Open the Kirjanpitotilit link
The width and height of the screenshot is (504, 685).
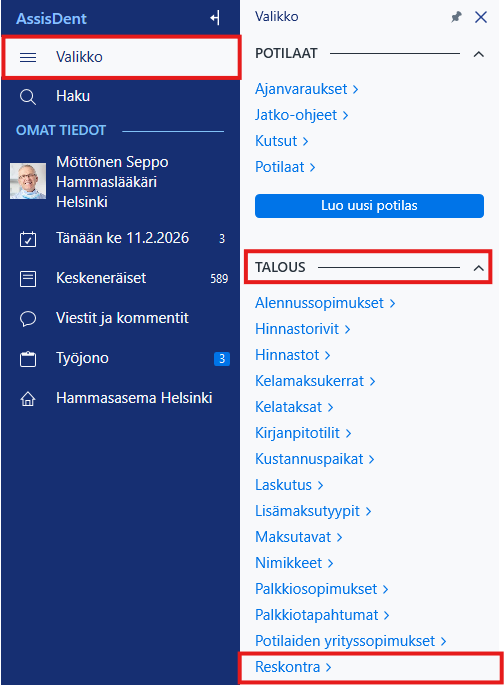point(303,433)
